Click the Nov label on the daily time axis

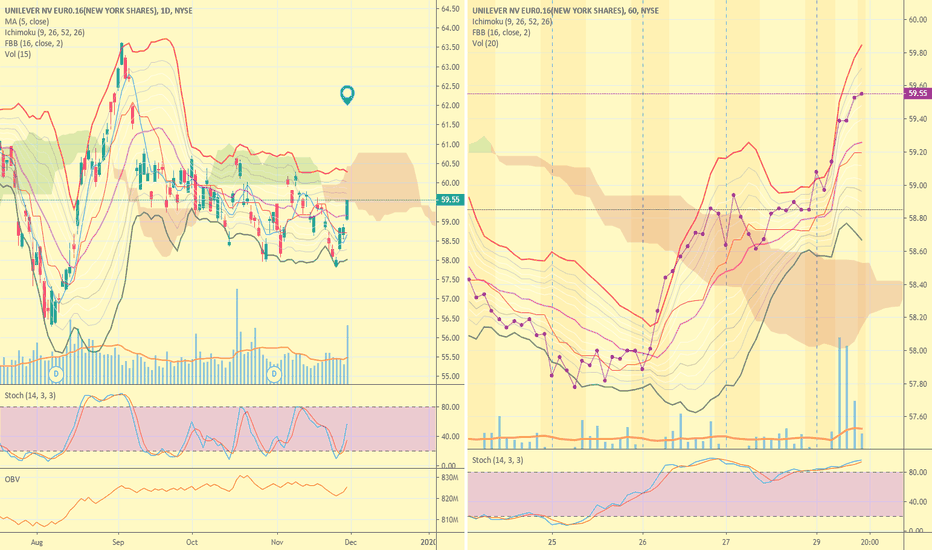coord(276,542)
